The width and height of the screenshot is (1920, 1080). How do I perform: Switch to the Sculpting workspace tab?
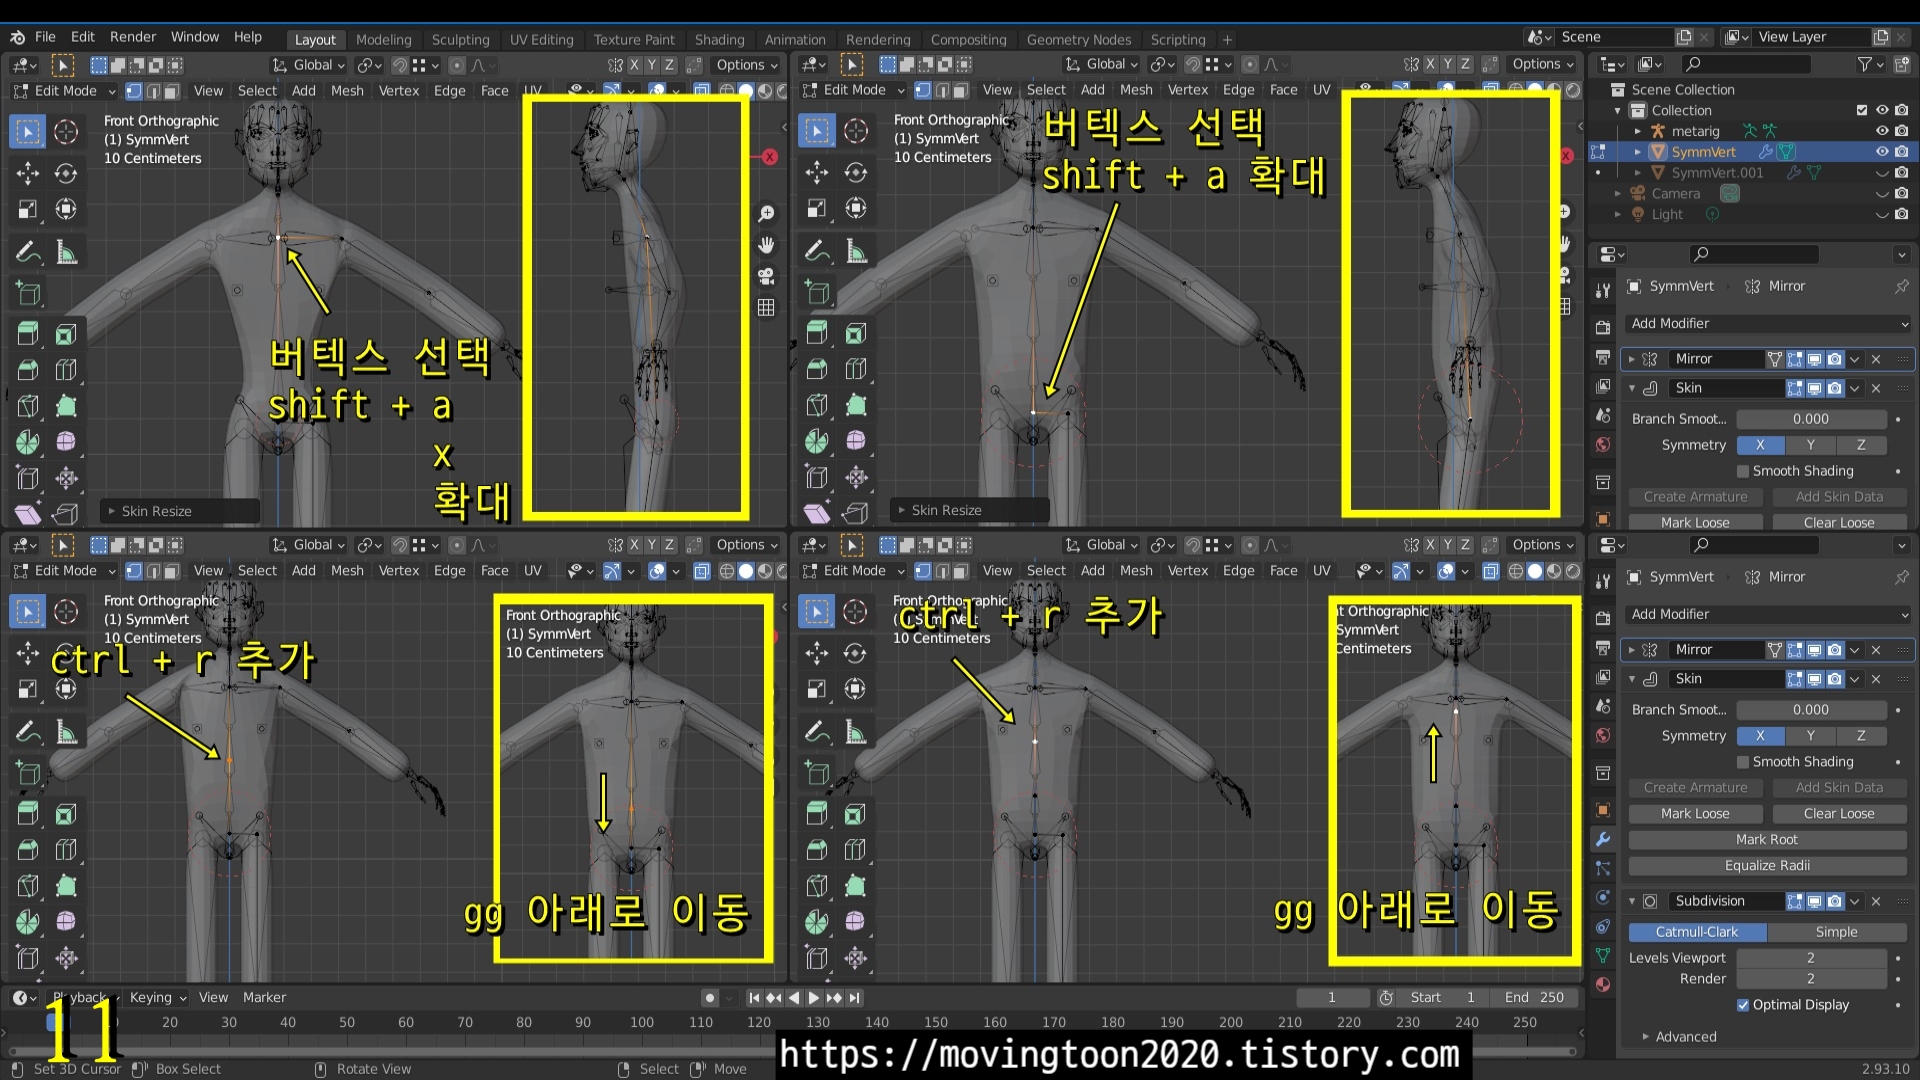click(461, 40)
